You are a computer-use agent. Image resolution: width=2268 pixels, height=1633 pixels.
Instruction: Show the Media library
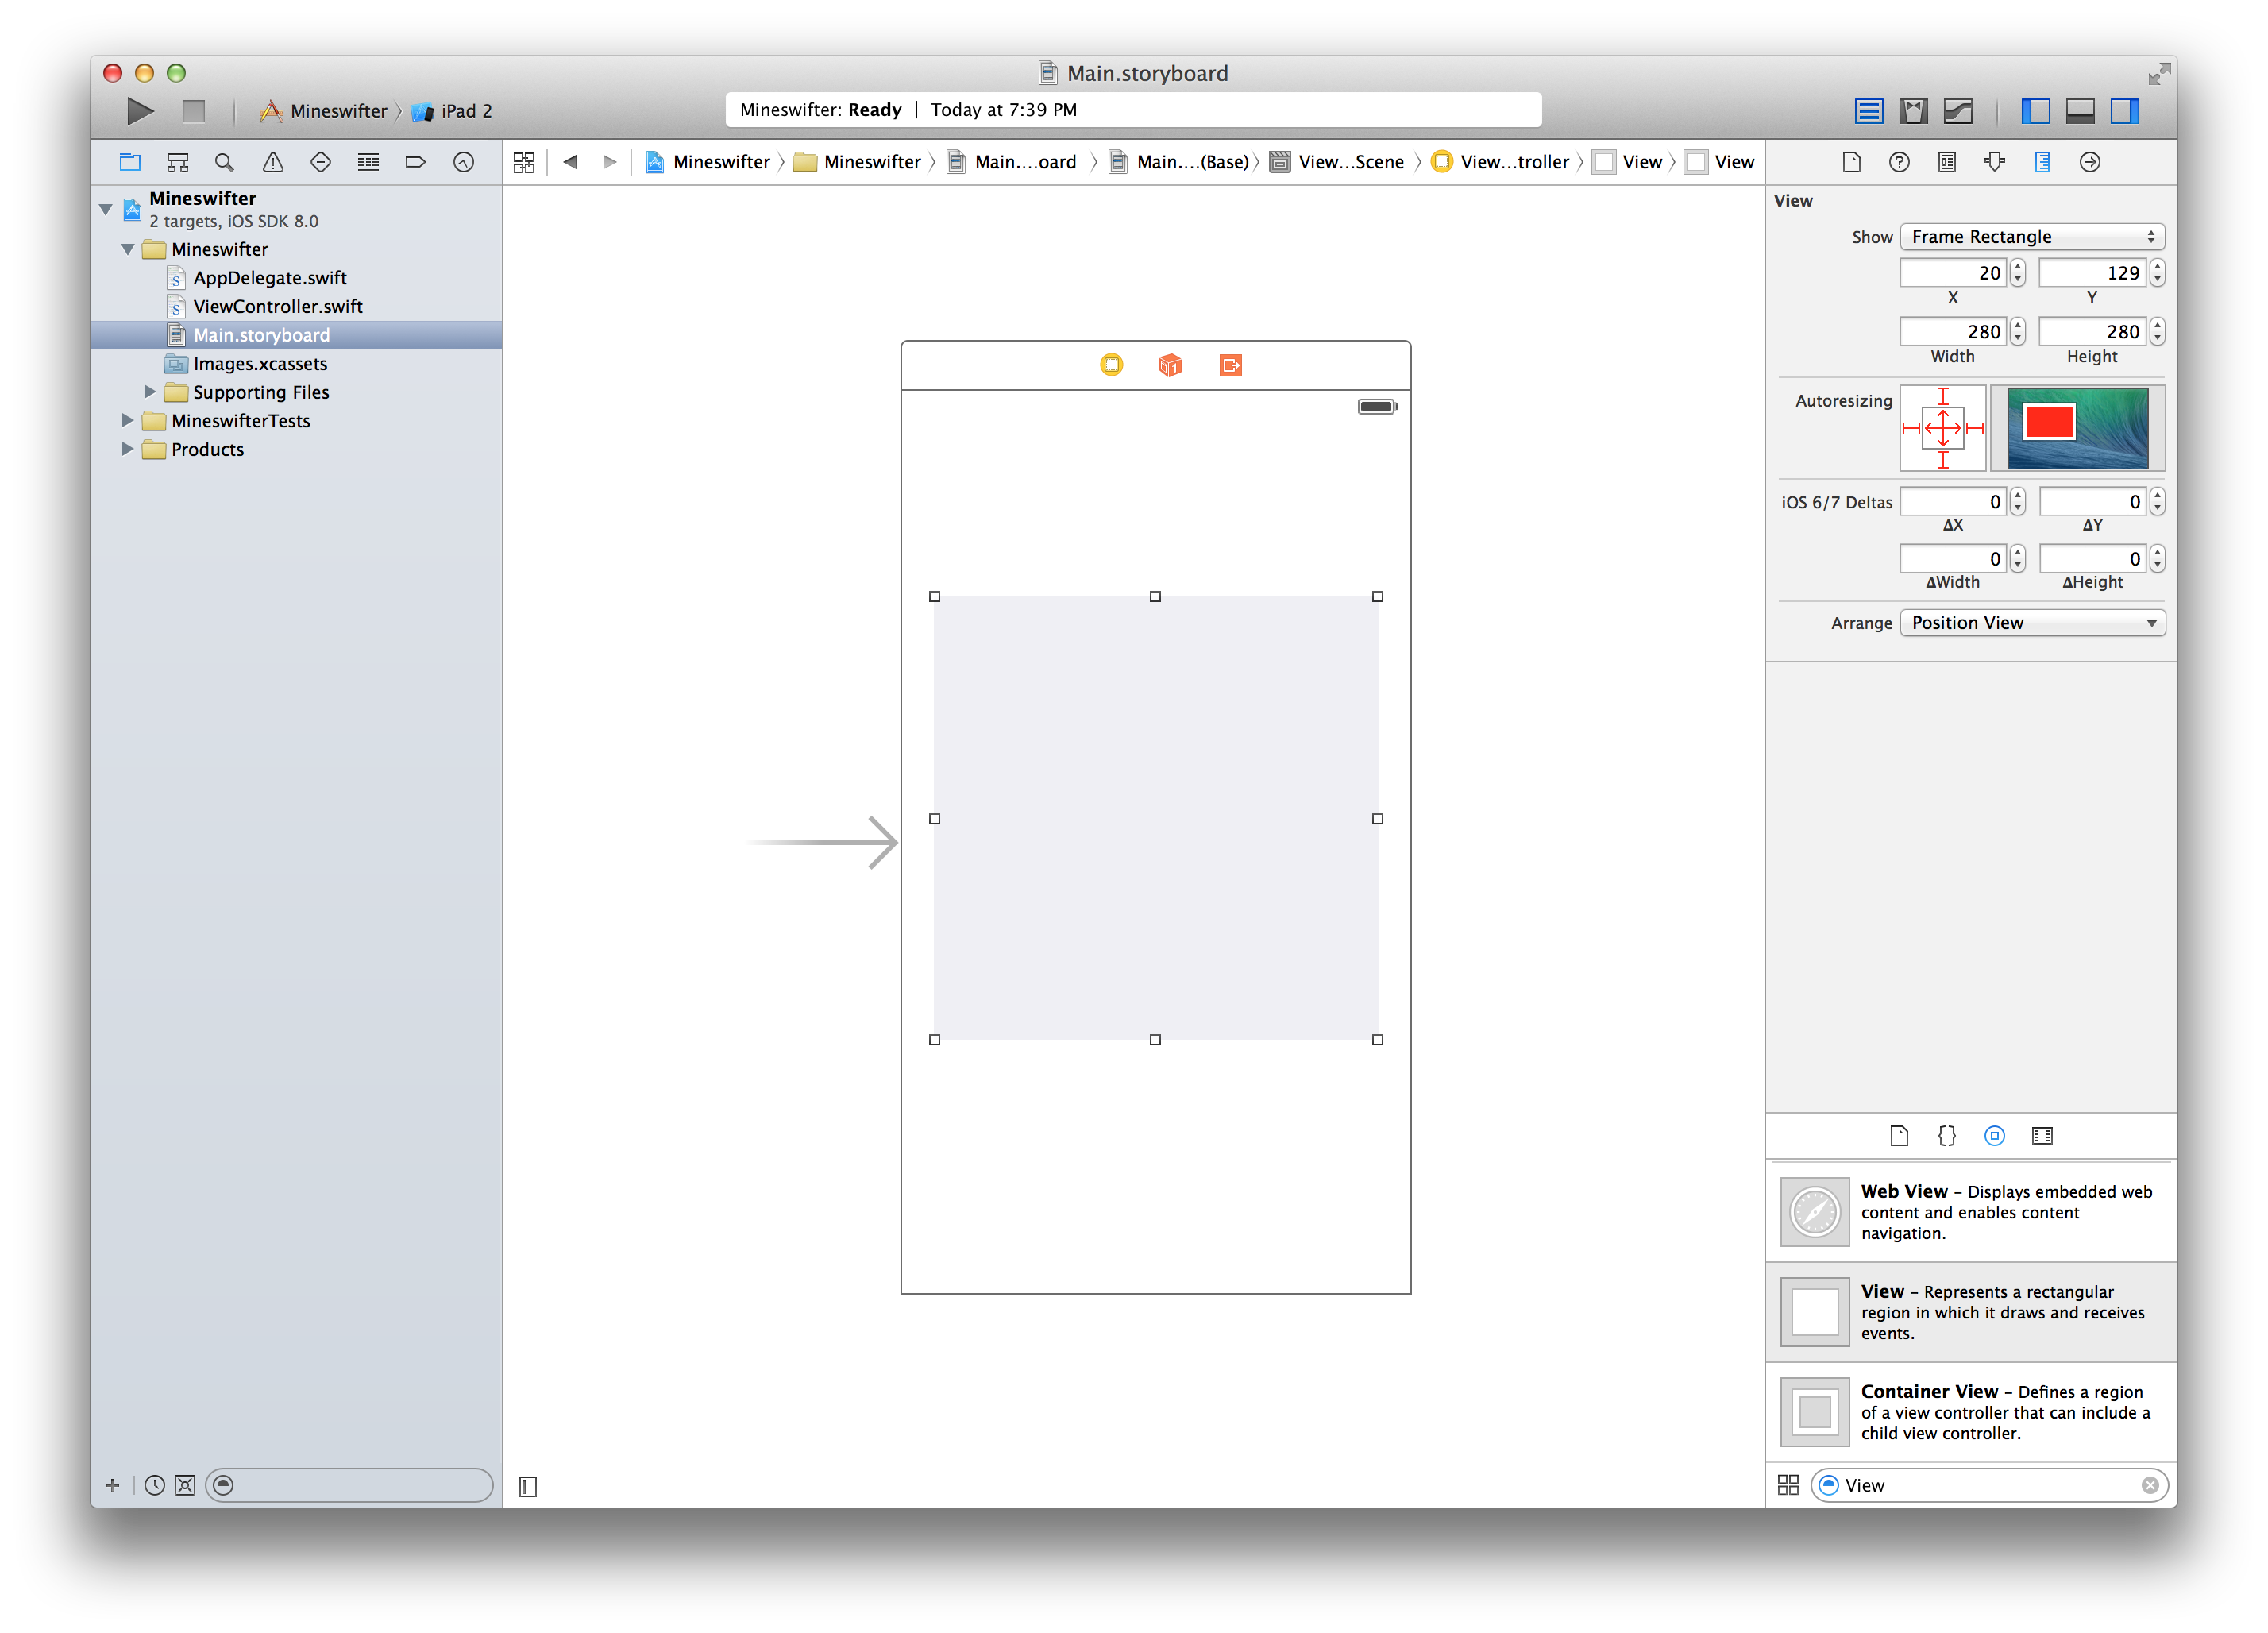point(2042,1136)
